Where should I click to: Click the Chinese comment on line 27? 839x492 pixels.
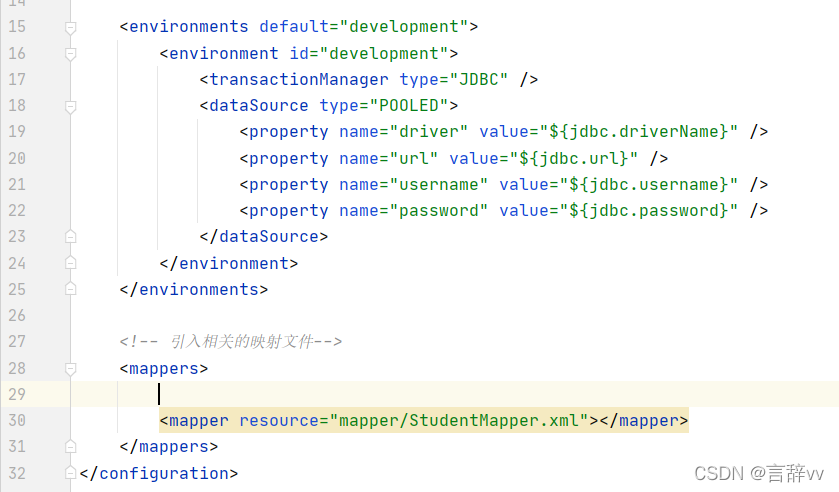(x=231, y=342)
